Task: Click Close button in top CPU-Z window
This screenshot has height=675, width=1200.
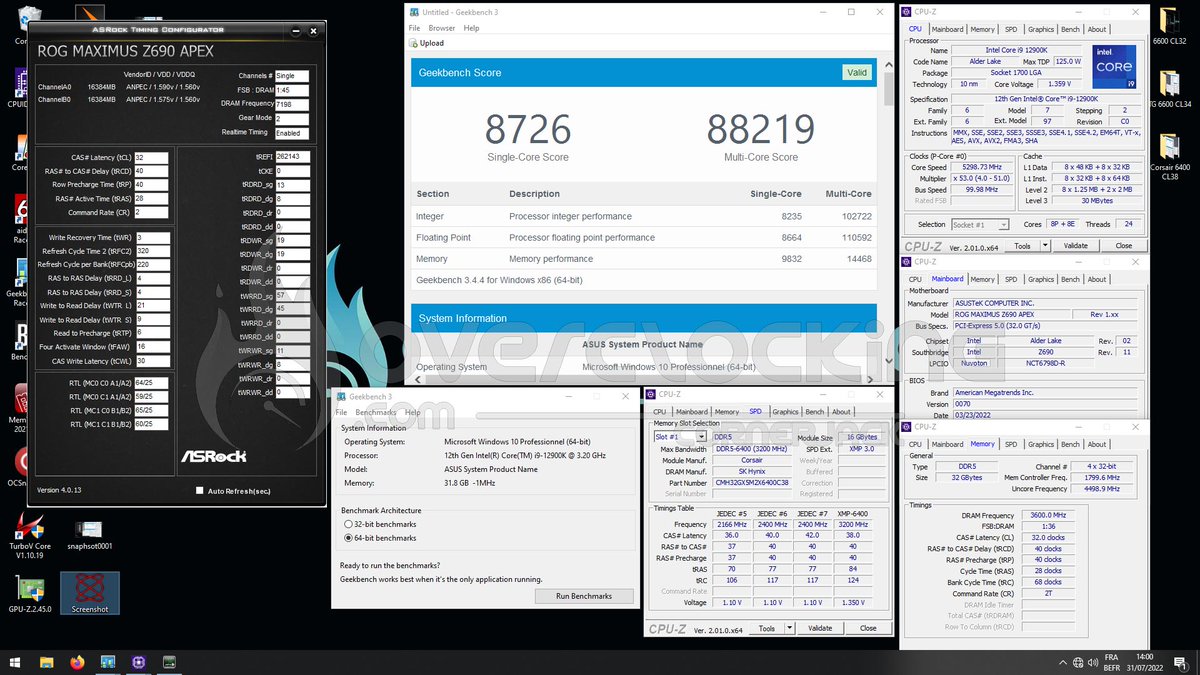Action: click(1124, 245)
